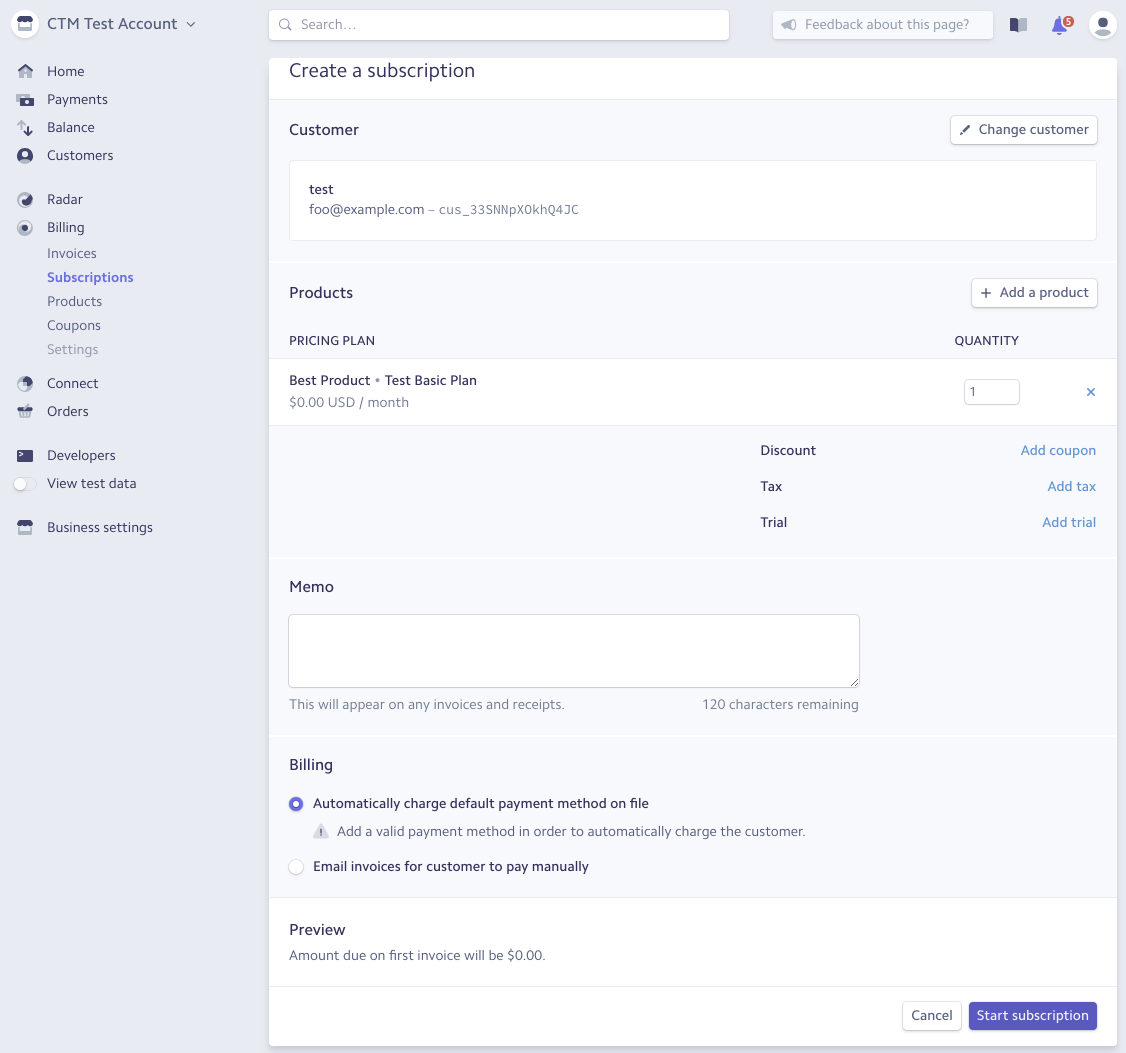Go to Invoices in Billing menu

72,253
